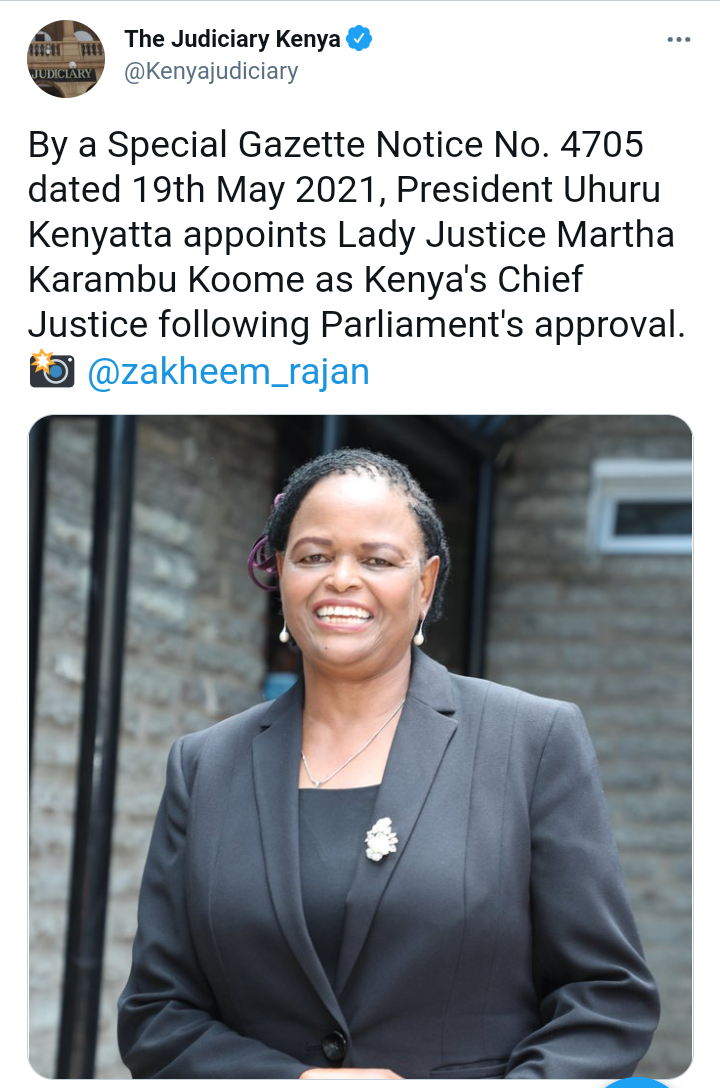Image resolution: width=720 pixels, height=1088 pixels.
Task: Open the @zakheem_rajan mention
Action: (228, 371)
